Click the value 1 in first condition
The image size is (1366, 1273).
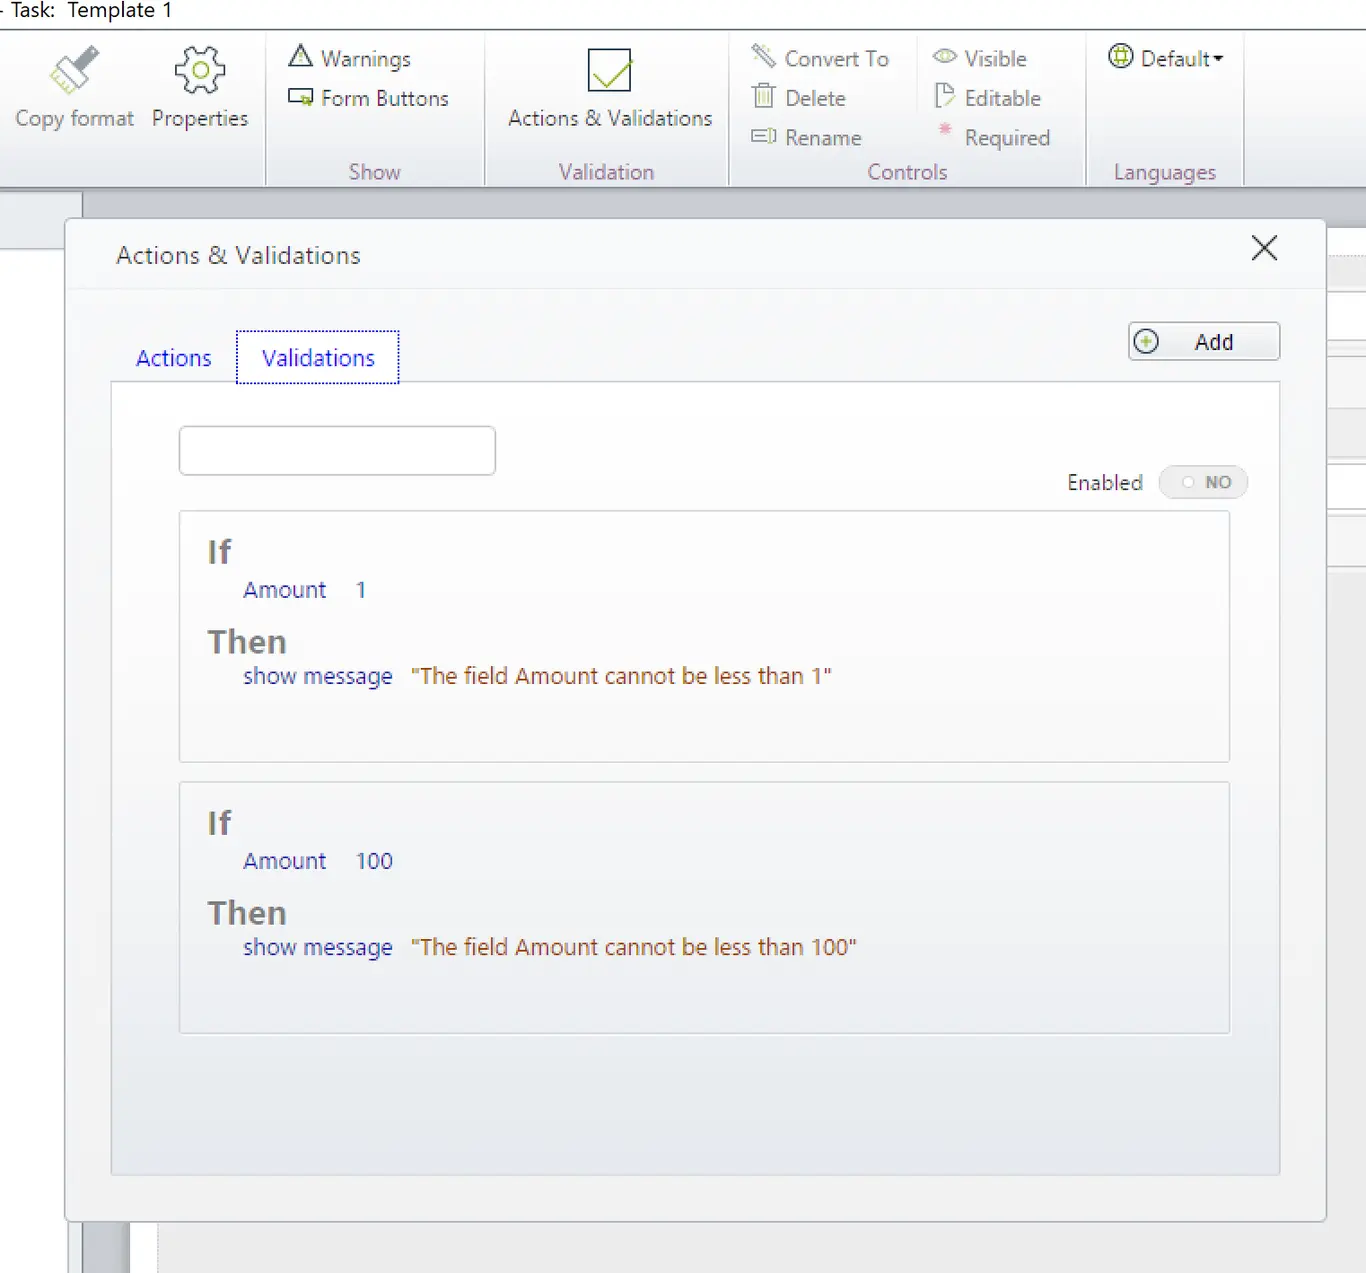(x=361, y=590)
